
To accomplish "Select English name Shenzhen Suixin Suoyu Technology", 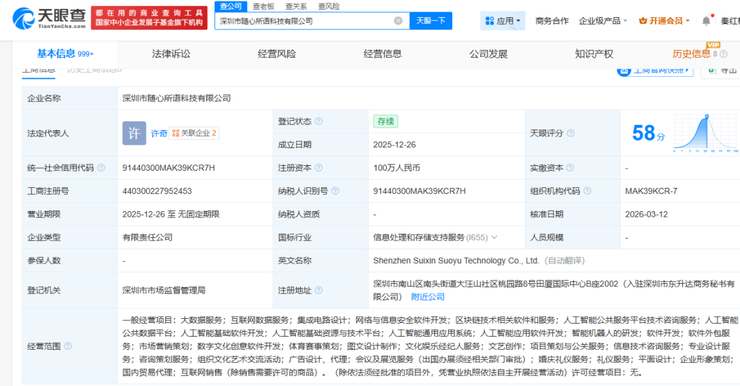I will click(x=456, y=260).
